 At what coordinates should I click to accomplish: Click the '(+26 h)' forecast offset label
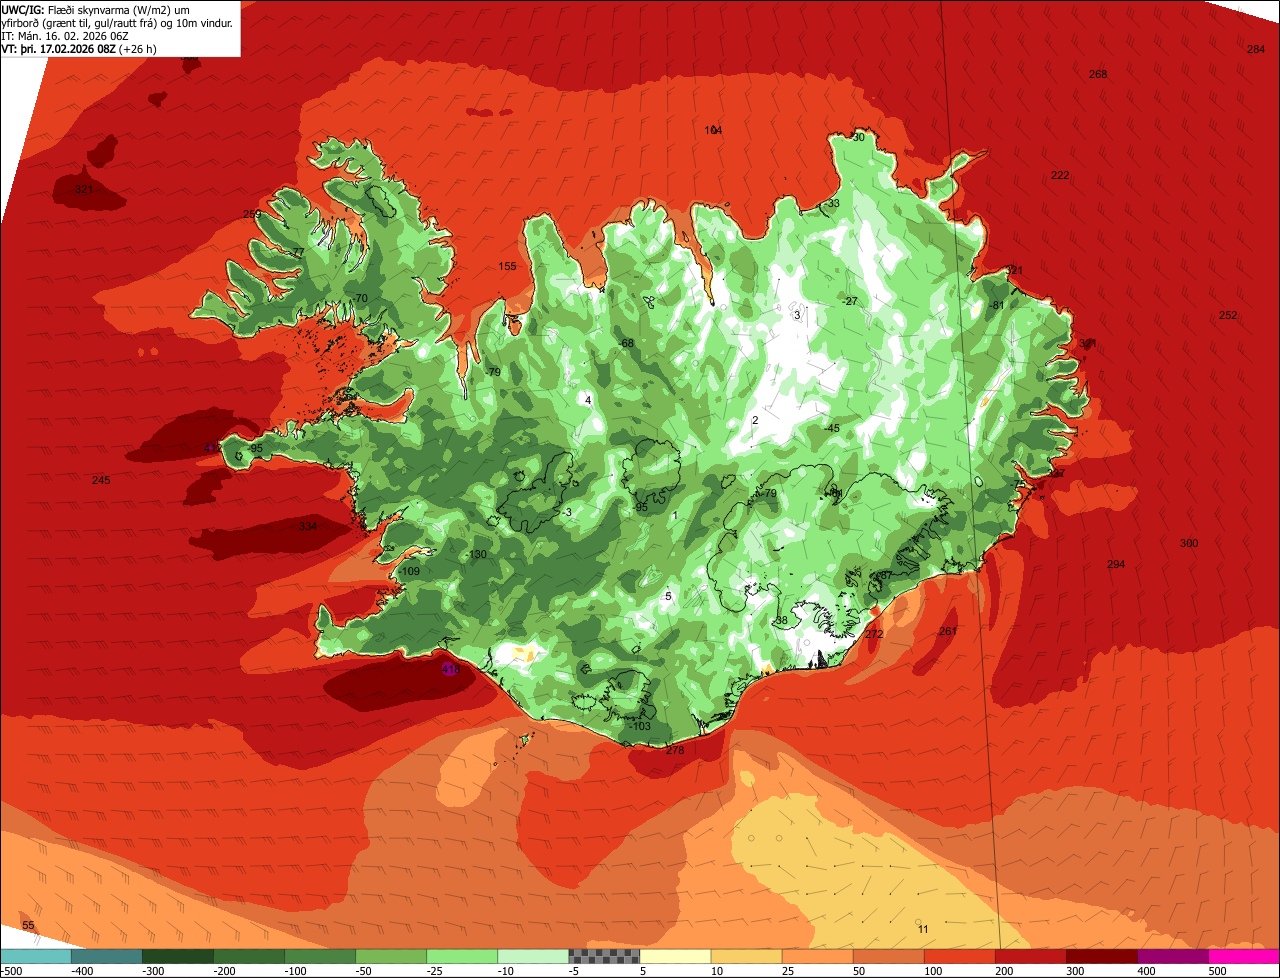(x=137, y=48)
